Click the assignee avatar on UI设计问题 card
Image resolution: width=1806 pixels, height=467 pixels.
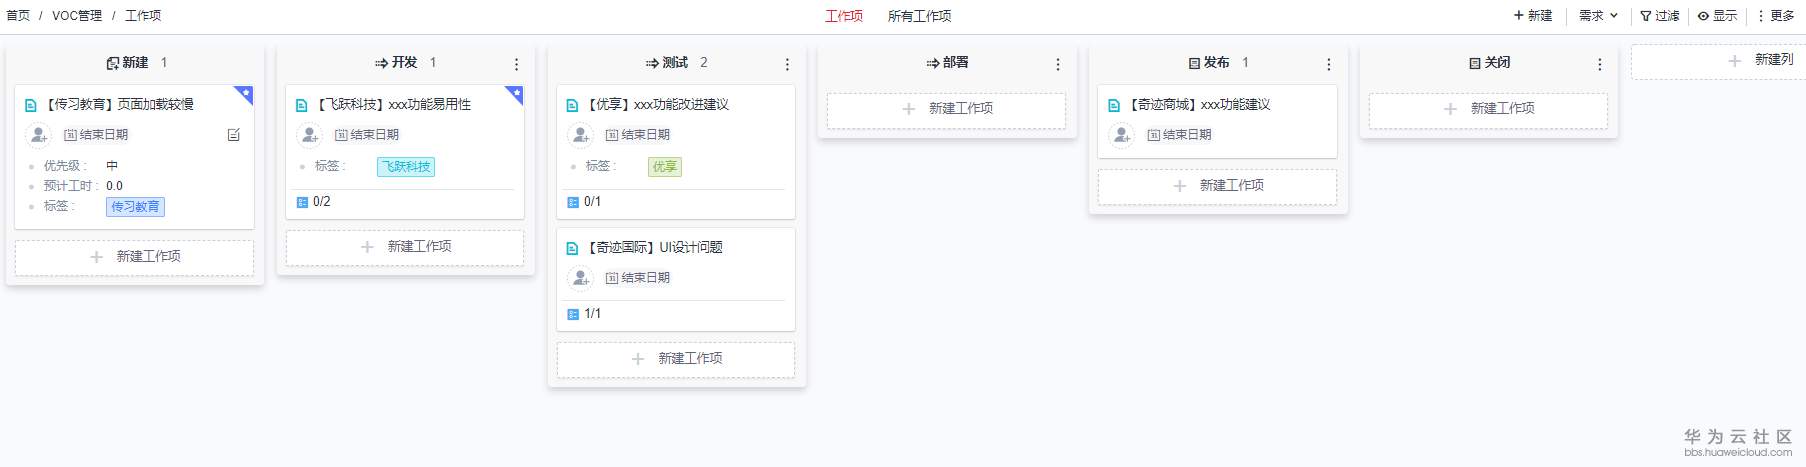(x=580, y=278)
